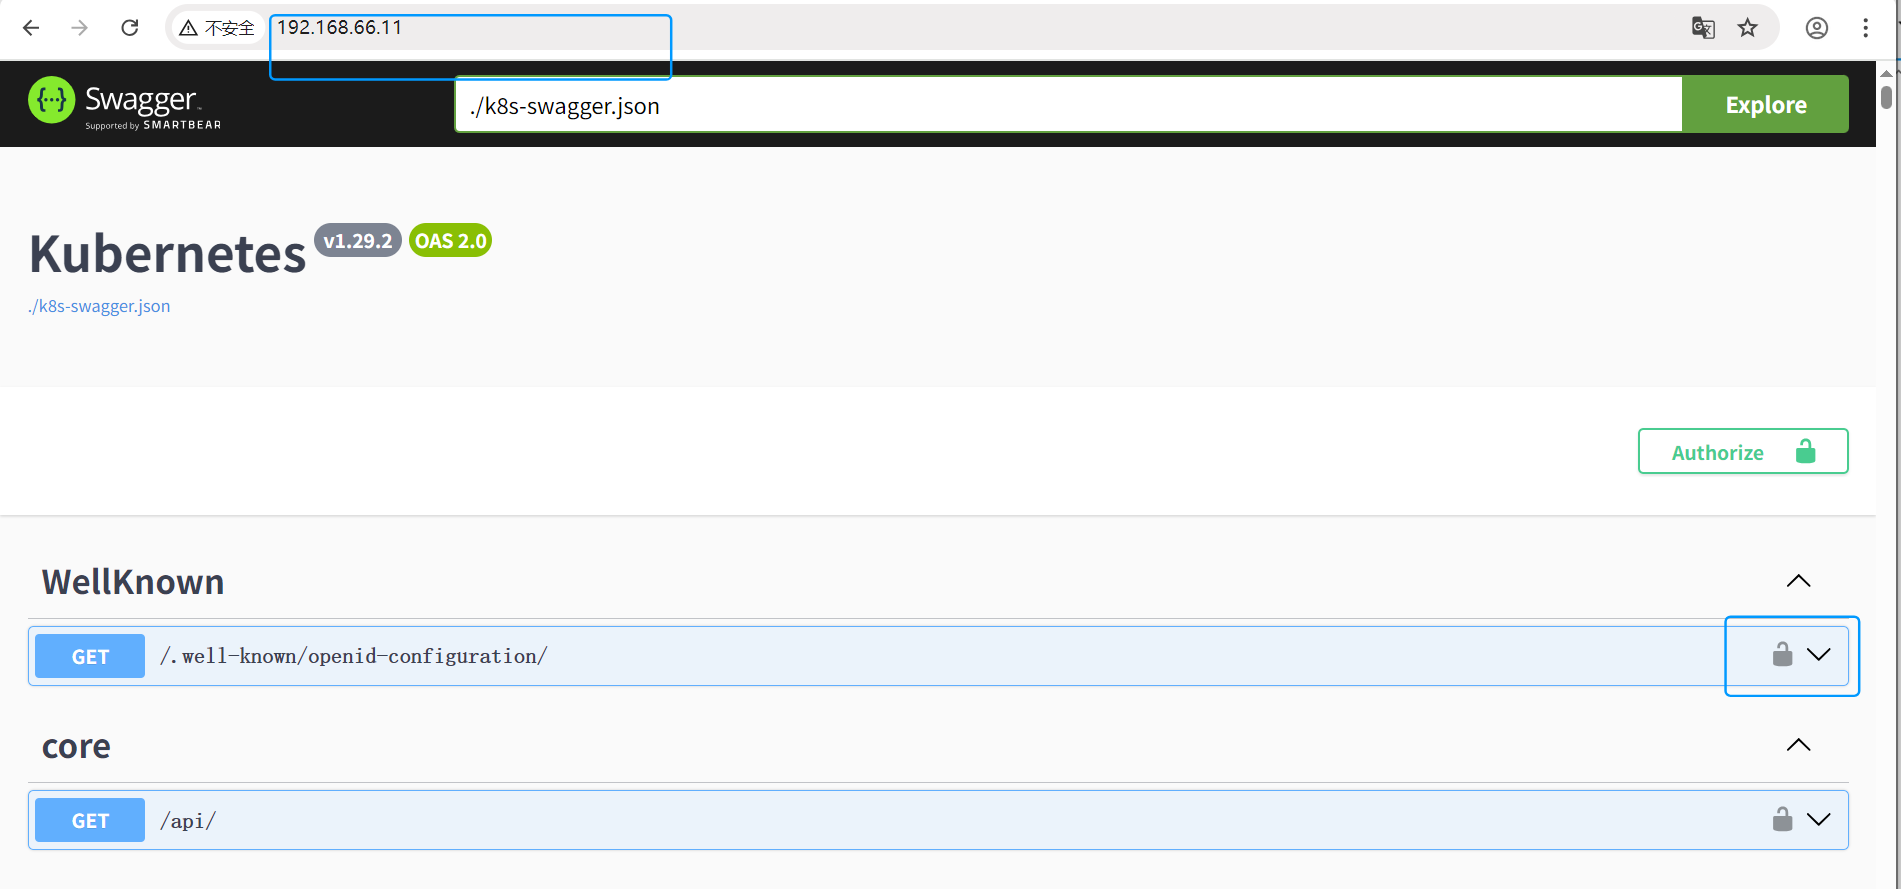Expand the /api/ operation chevron
Image resolution: width=1901 pixels, height=889 pixels.
[x=1819, y=820]
